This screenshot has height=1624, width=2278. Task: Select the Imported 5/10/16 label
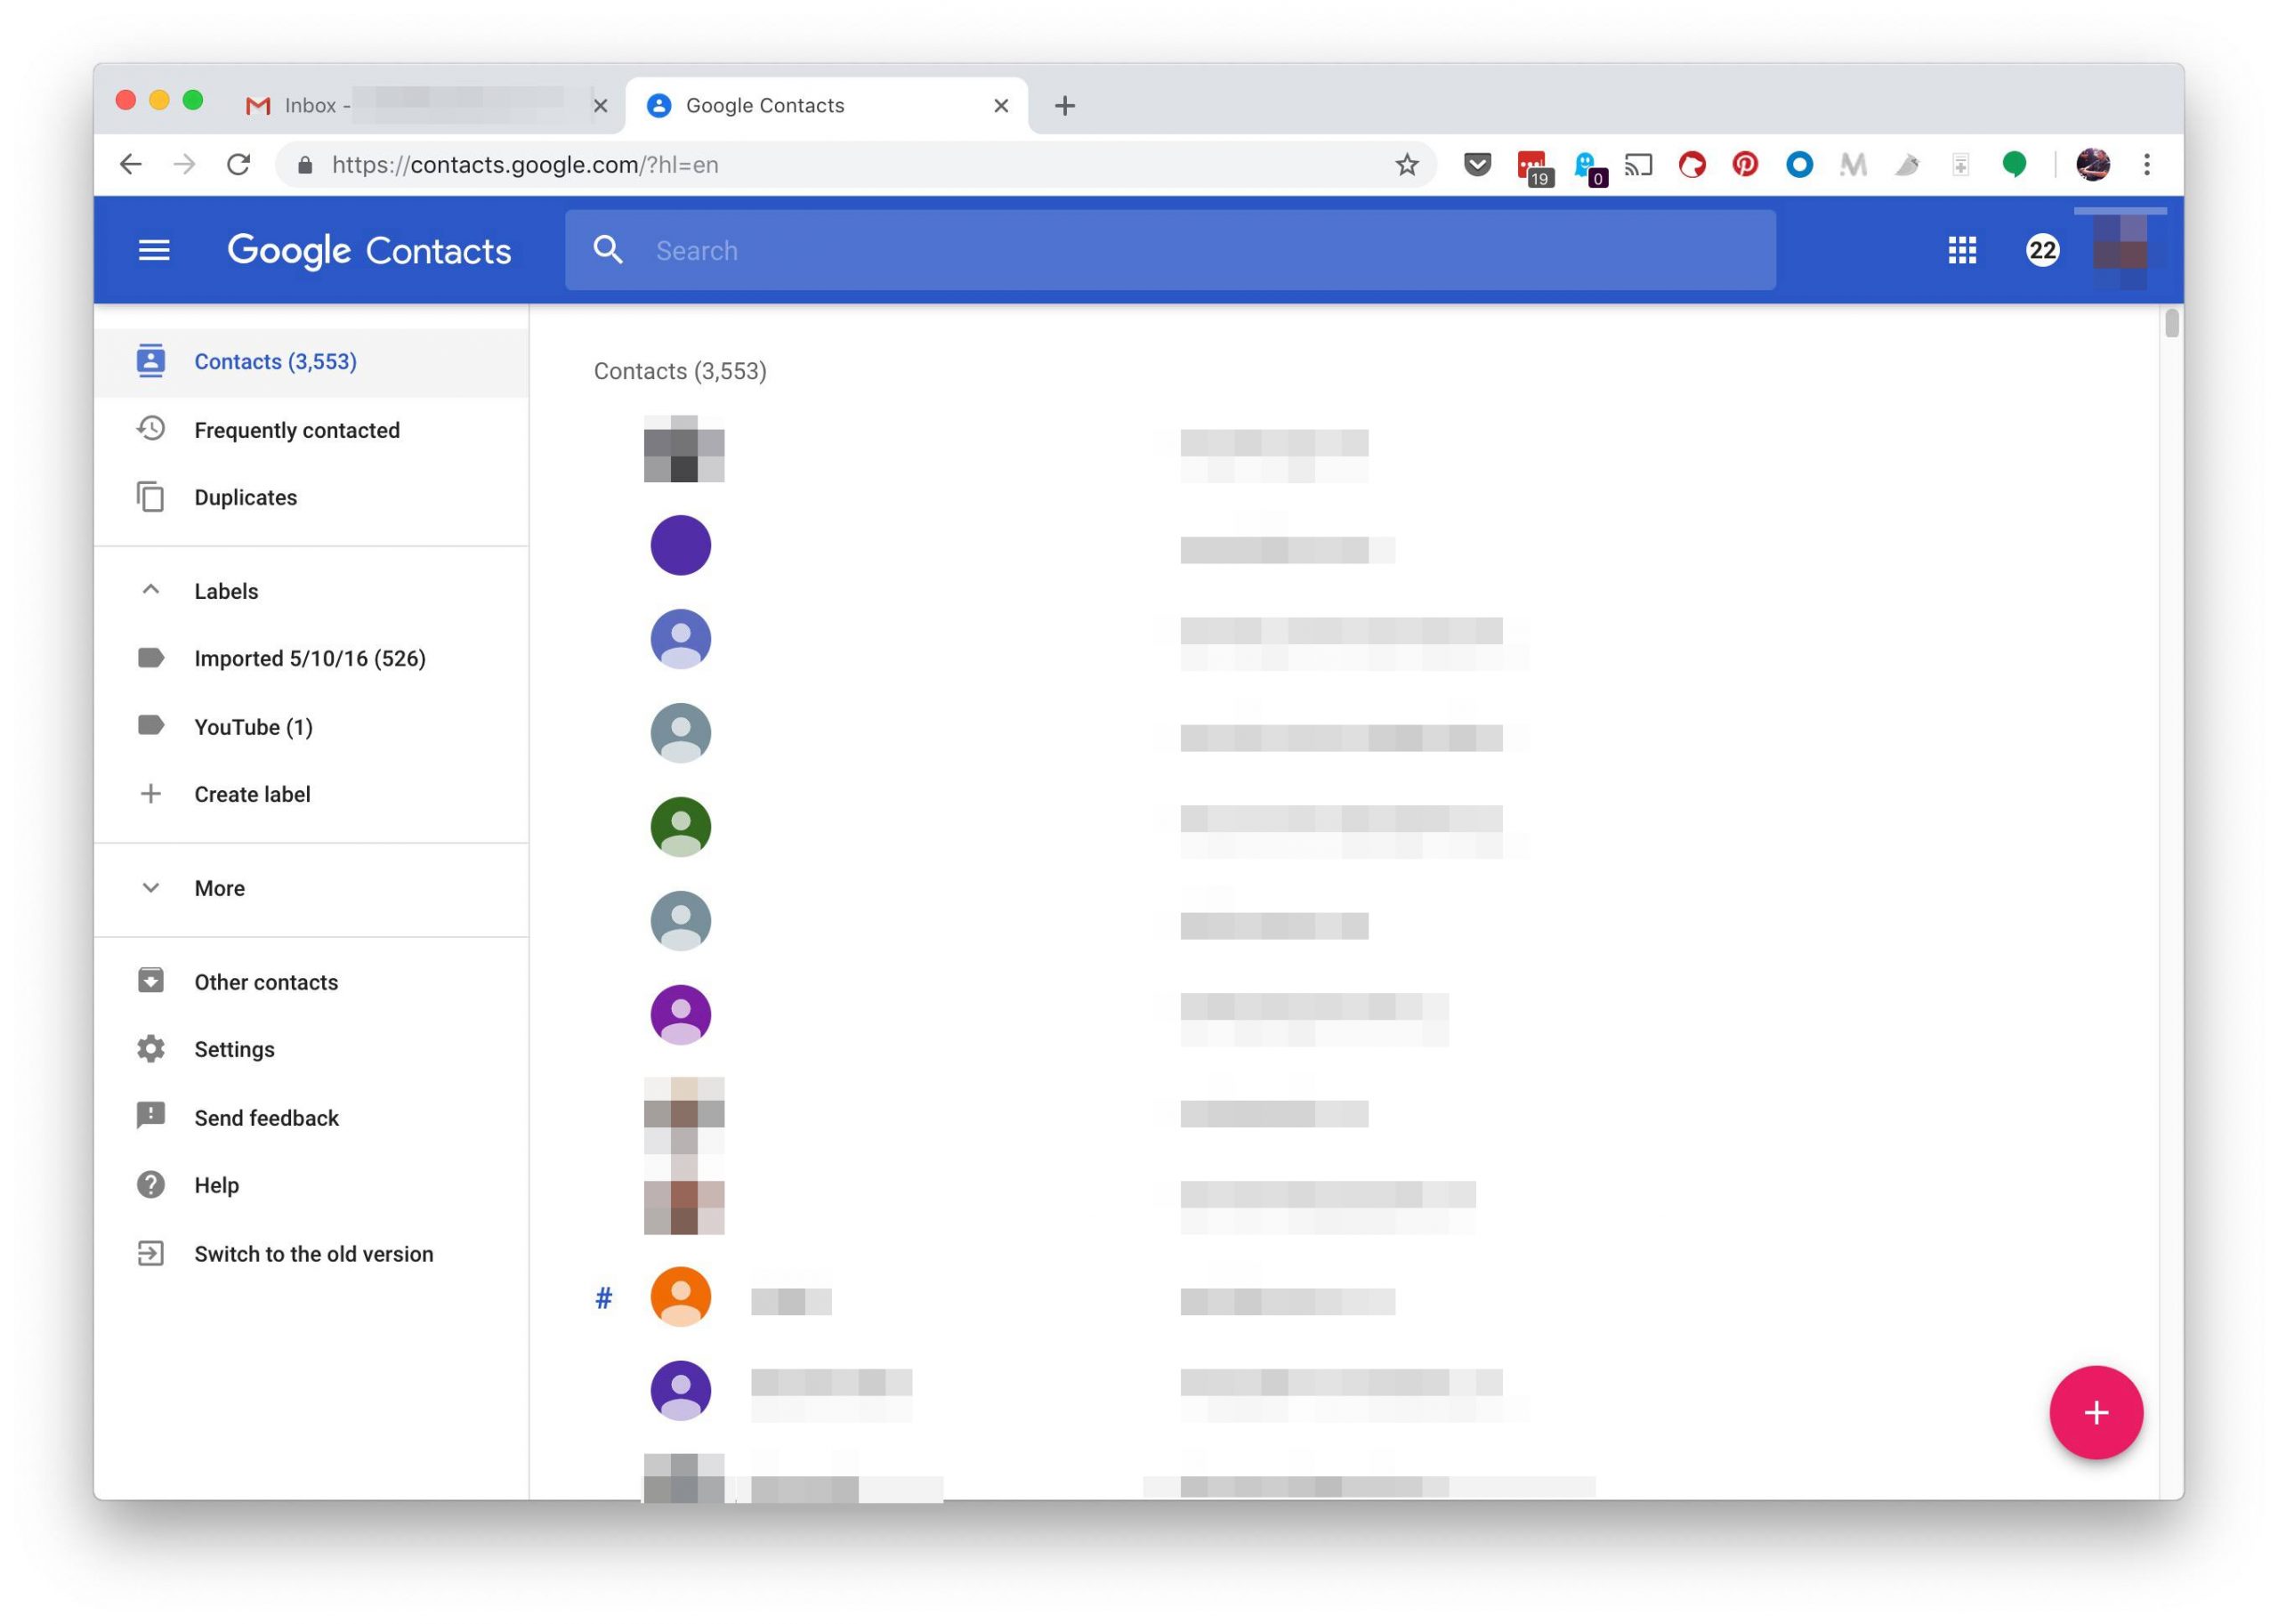[x=310, y=658]
